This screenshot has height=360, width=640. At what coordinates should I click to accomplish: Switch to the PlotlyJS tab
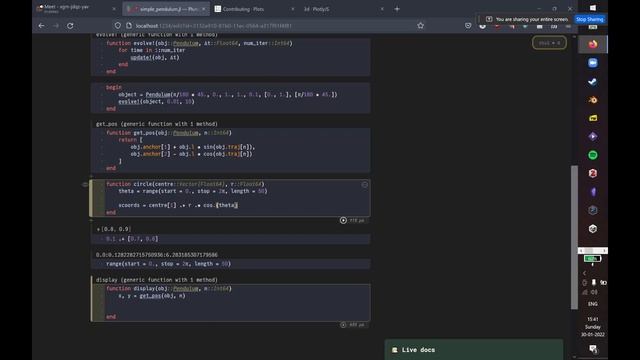[x=343, y=9]
